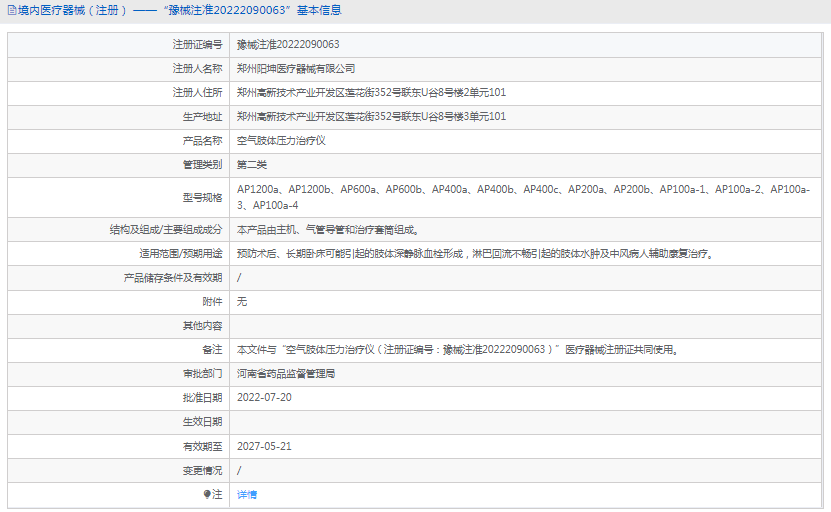Select the expiry date 2027-05-21
The height and width of the screenshot is (512, 831).
pos(264,446)
